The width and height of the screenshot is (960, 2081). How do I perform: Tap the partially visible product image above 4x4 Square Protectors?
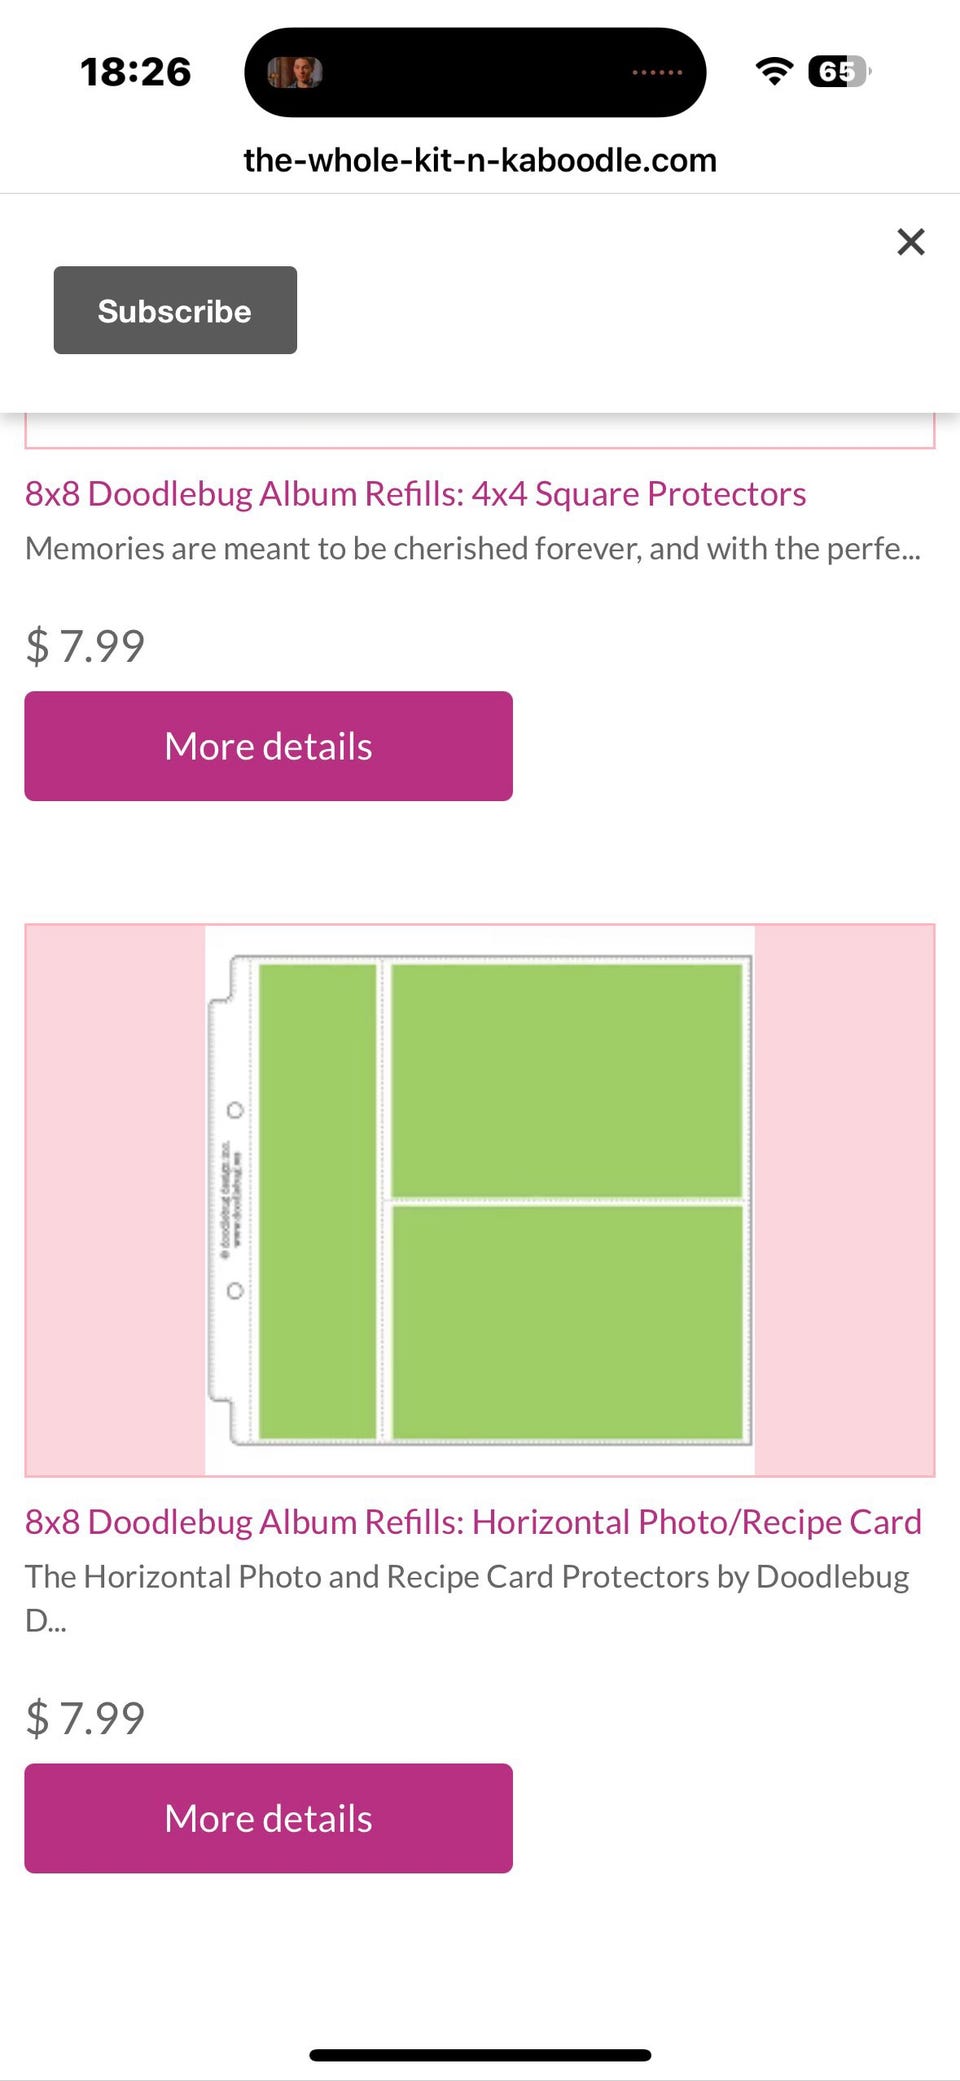[x=480, y=432]
